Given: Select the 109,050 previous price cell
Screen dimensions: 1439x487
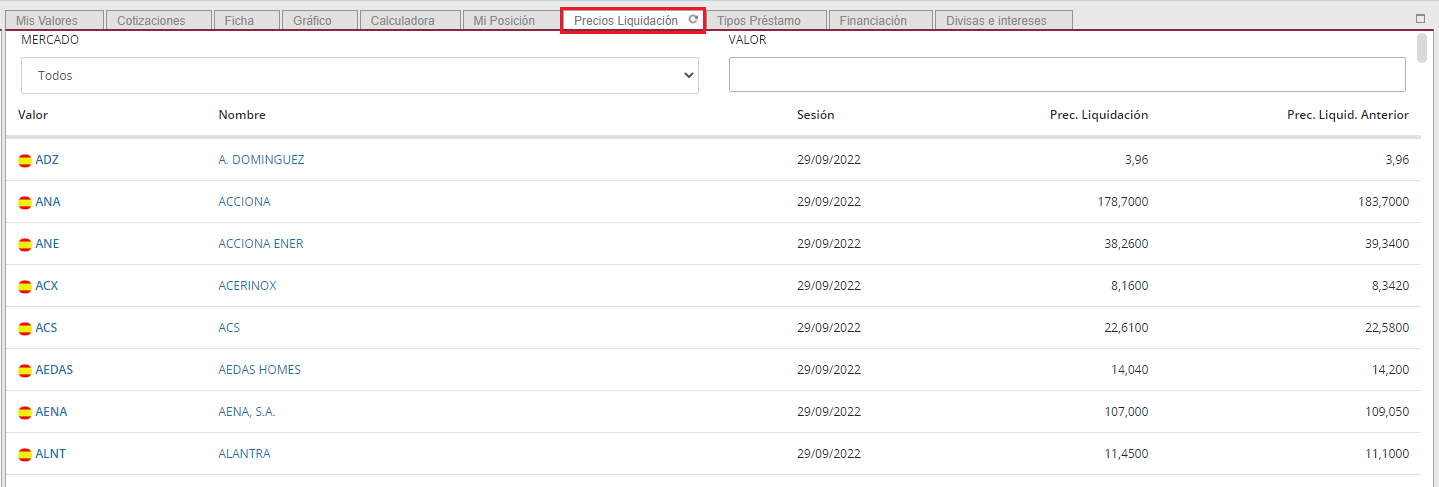Looking at the screenshot, I should point(1387,412).
